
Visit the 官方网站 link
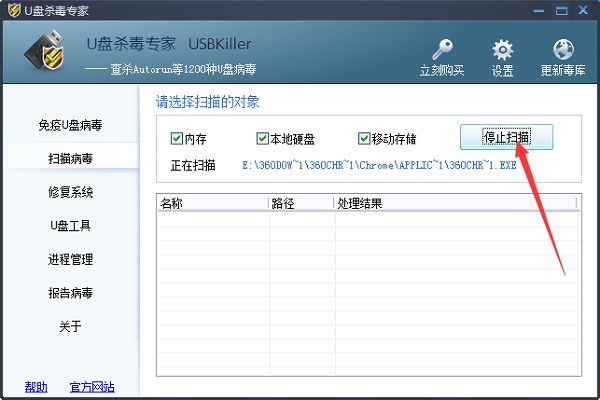tap(92, 386)
